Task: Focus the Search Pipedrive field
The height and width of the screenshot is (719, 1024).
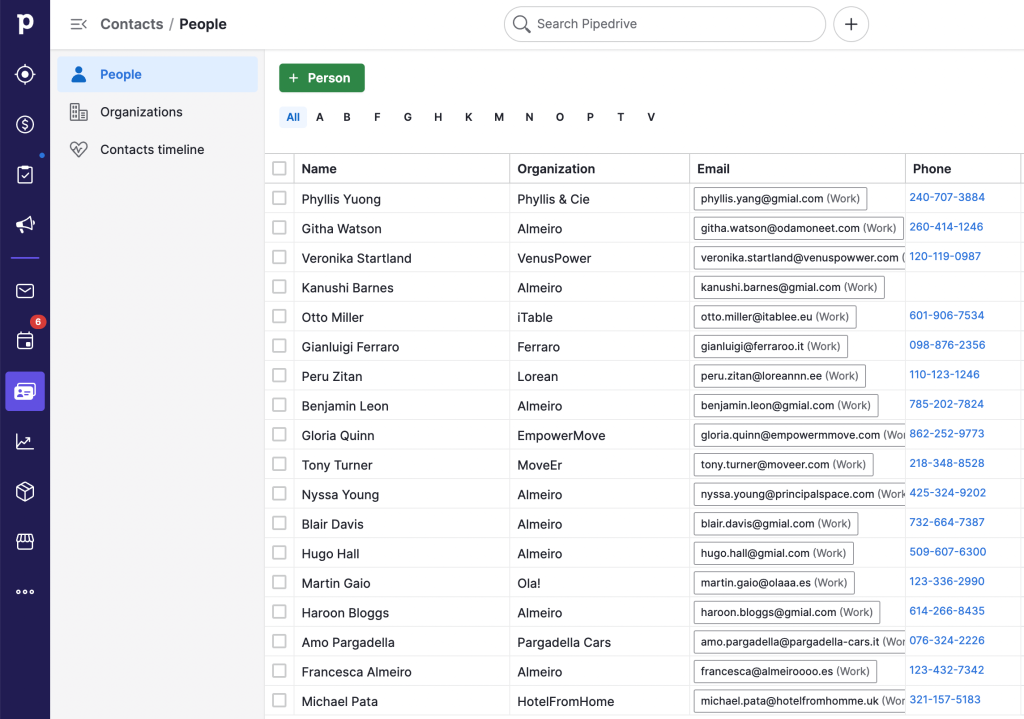Action: click(x=665, y=24)
